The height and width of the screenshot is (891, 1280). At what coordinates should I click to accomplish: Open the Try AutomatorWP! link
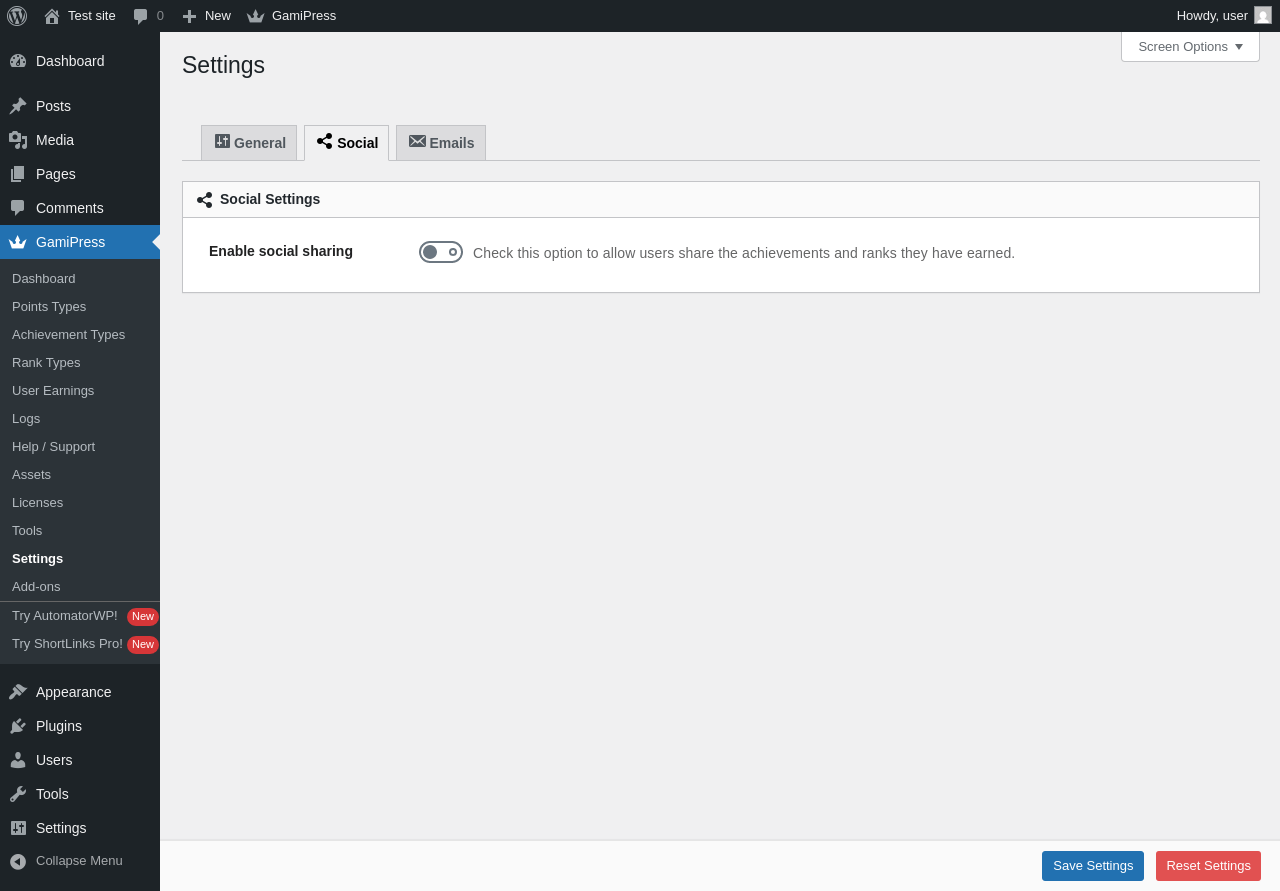[65, 616]
